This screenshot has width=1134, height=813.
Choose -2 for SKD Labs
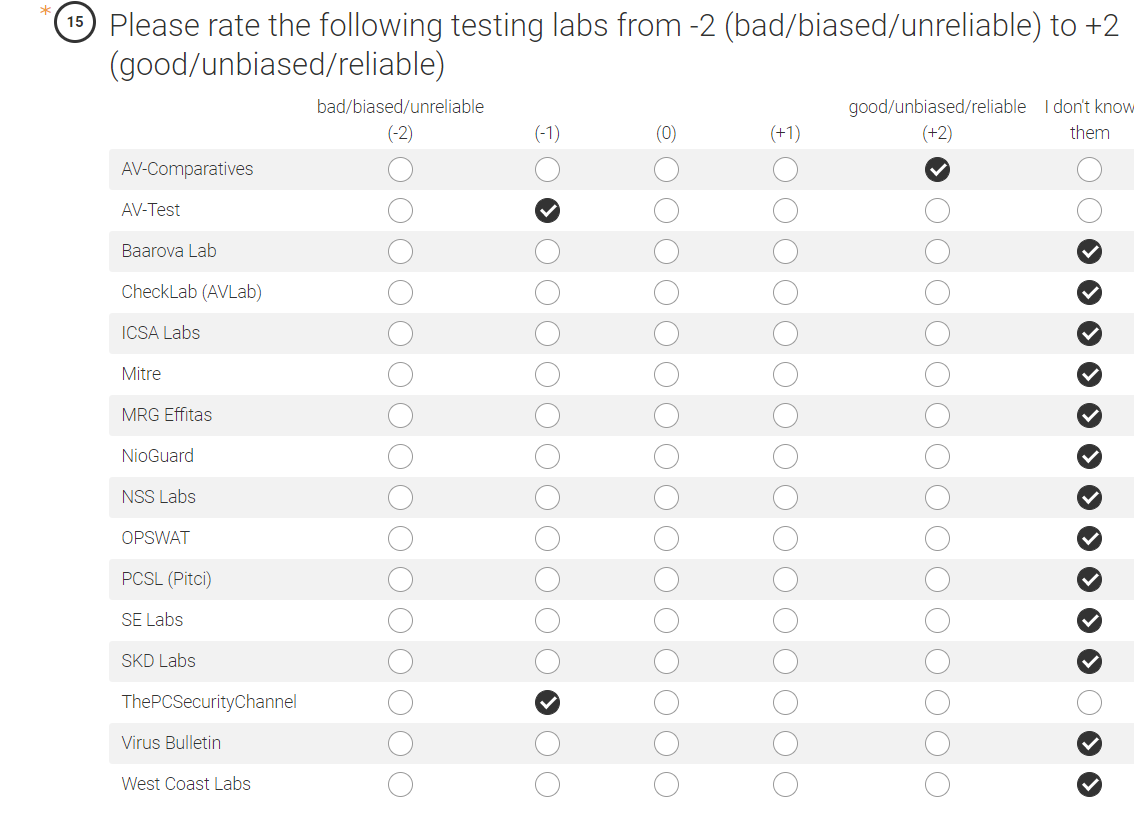click(400, 662)
